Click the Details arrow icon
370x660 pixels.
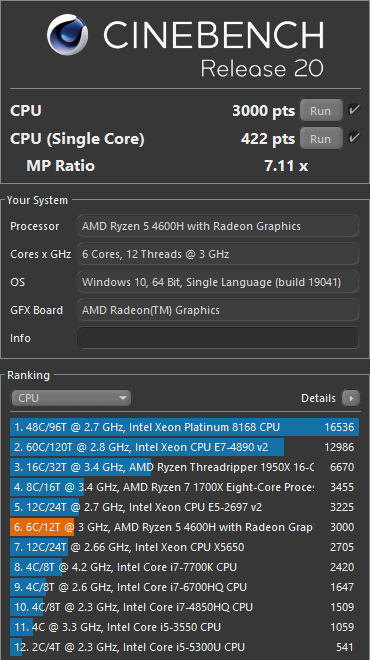(351, 398)
